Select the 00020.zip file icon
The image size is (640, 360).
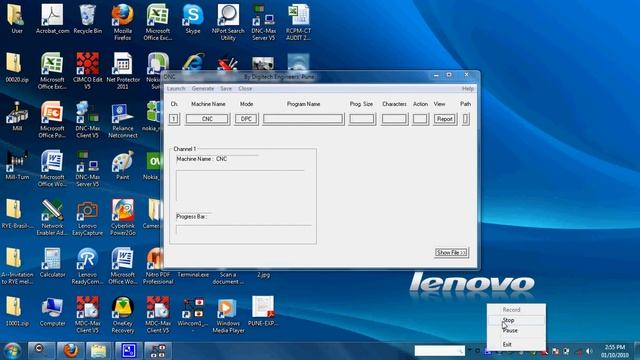pyautogui.click(x=17, y=68)
